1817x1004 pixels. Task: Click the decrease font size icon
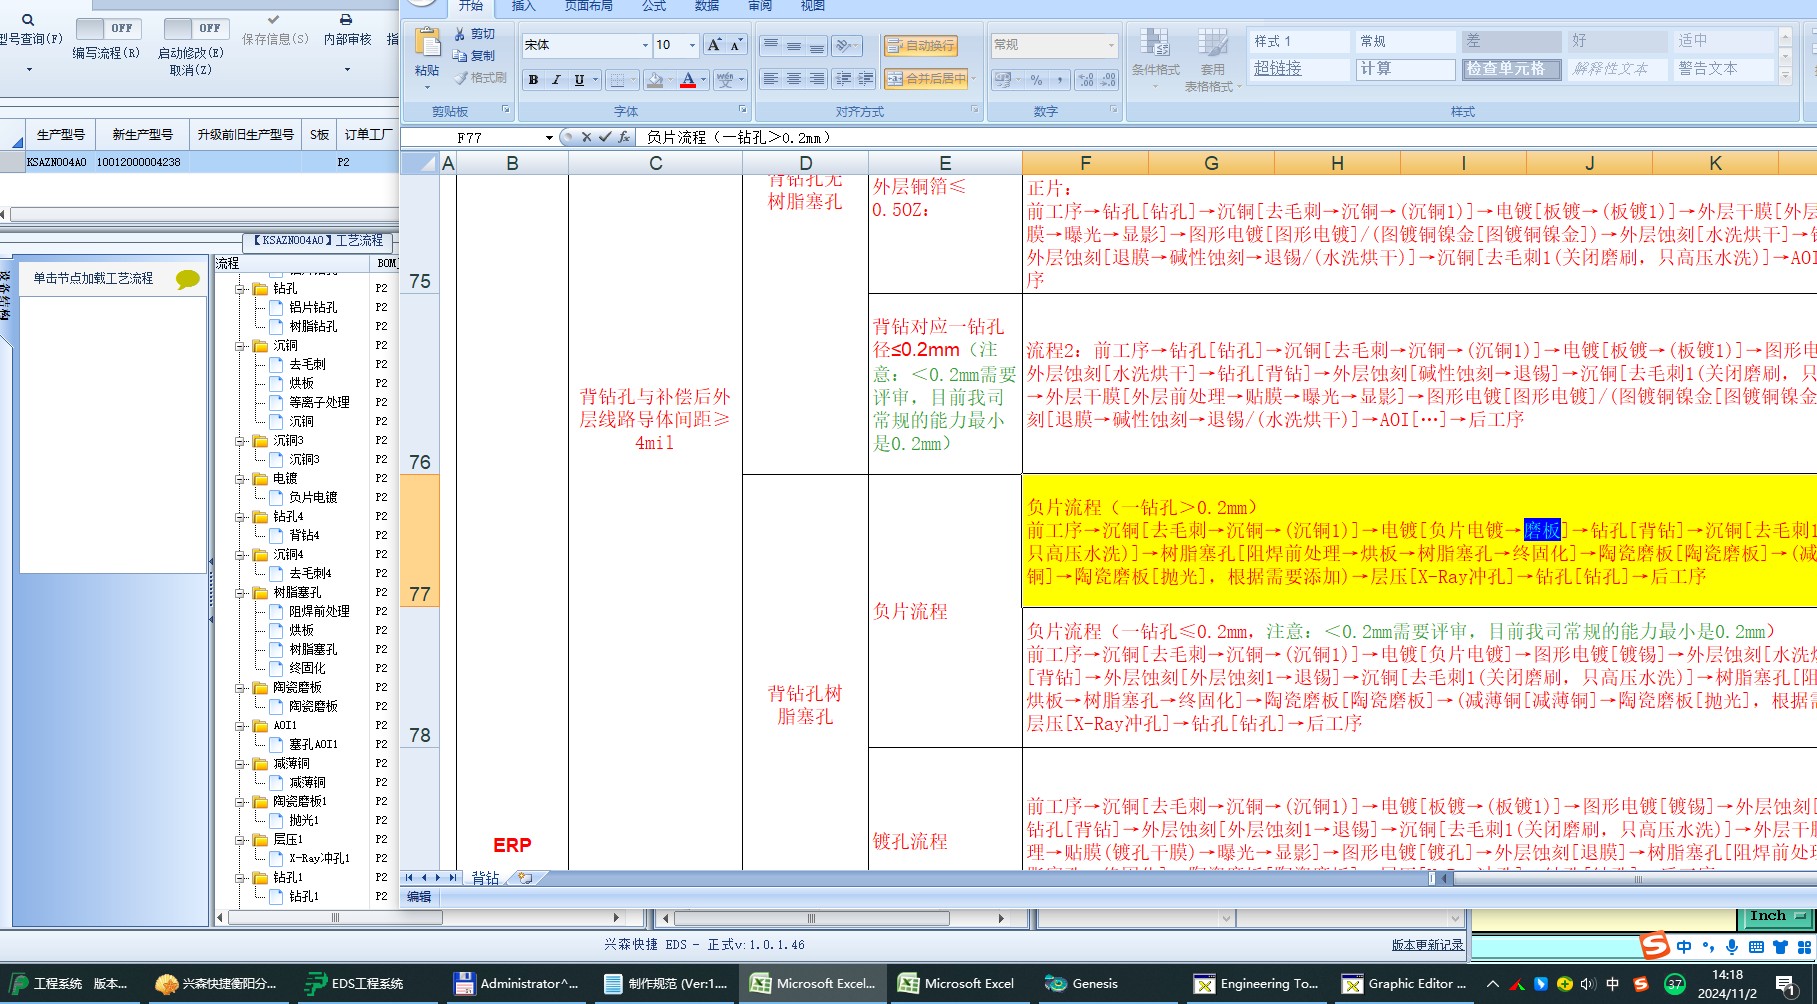736,45
